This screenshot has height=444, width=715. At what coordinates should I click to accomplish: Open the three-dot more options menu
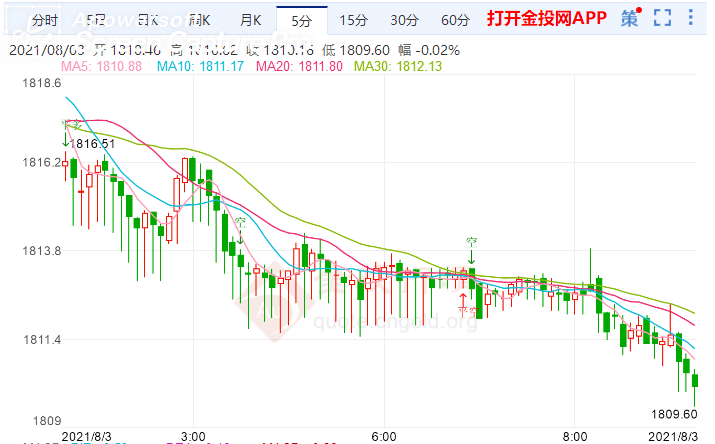[691, 17]
